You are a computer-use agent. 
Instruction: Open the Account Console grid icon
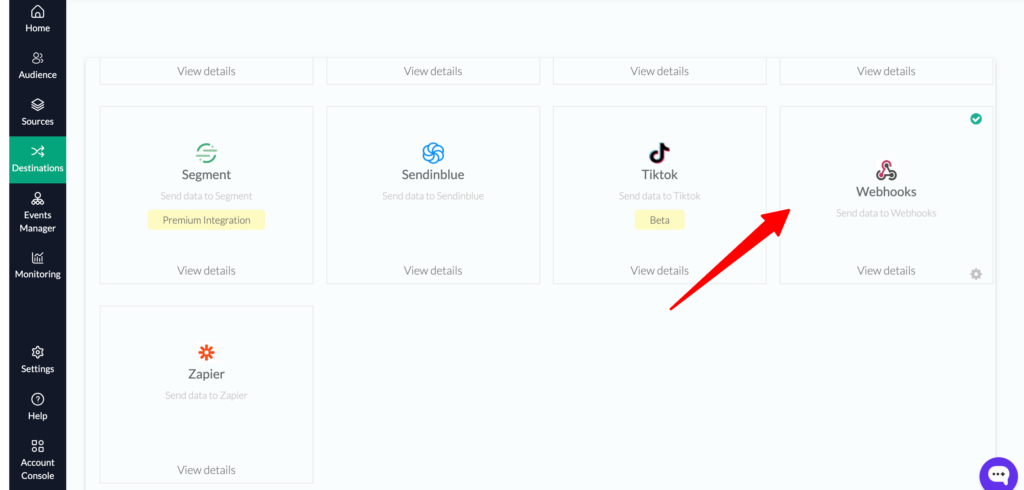pos(37,446)
